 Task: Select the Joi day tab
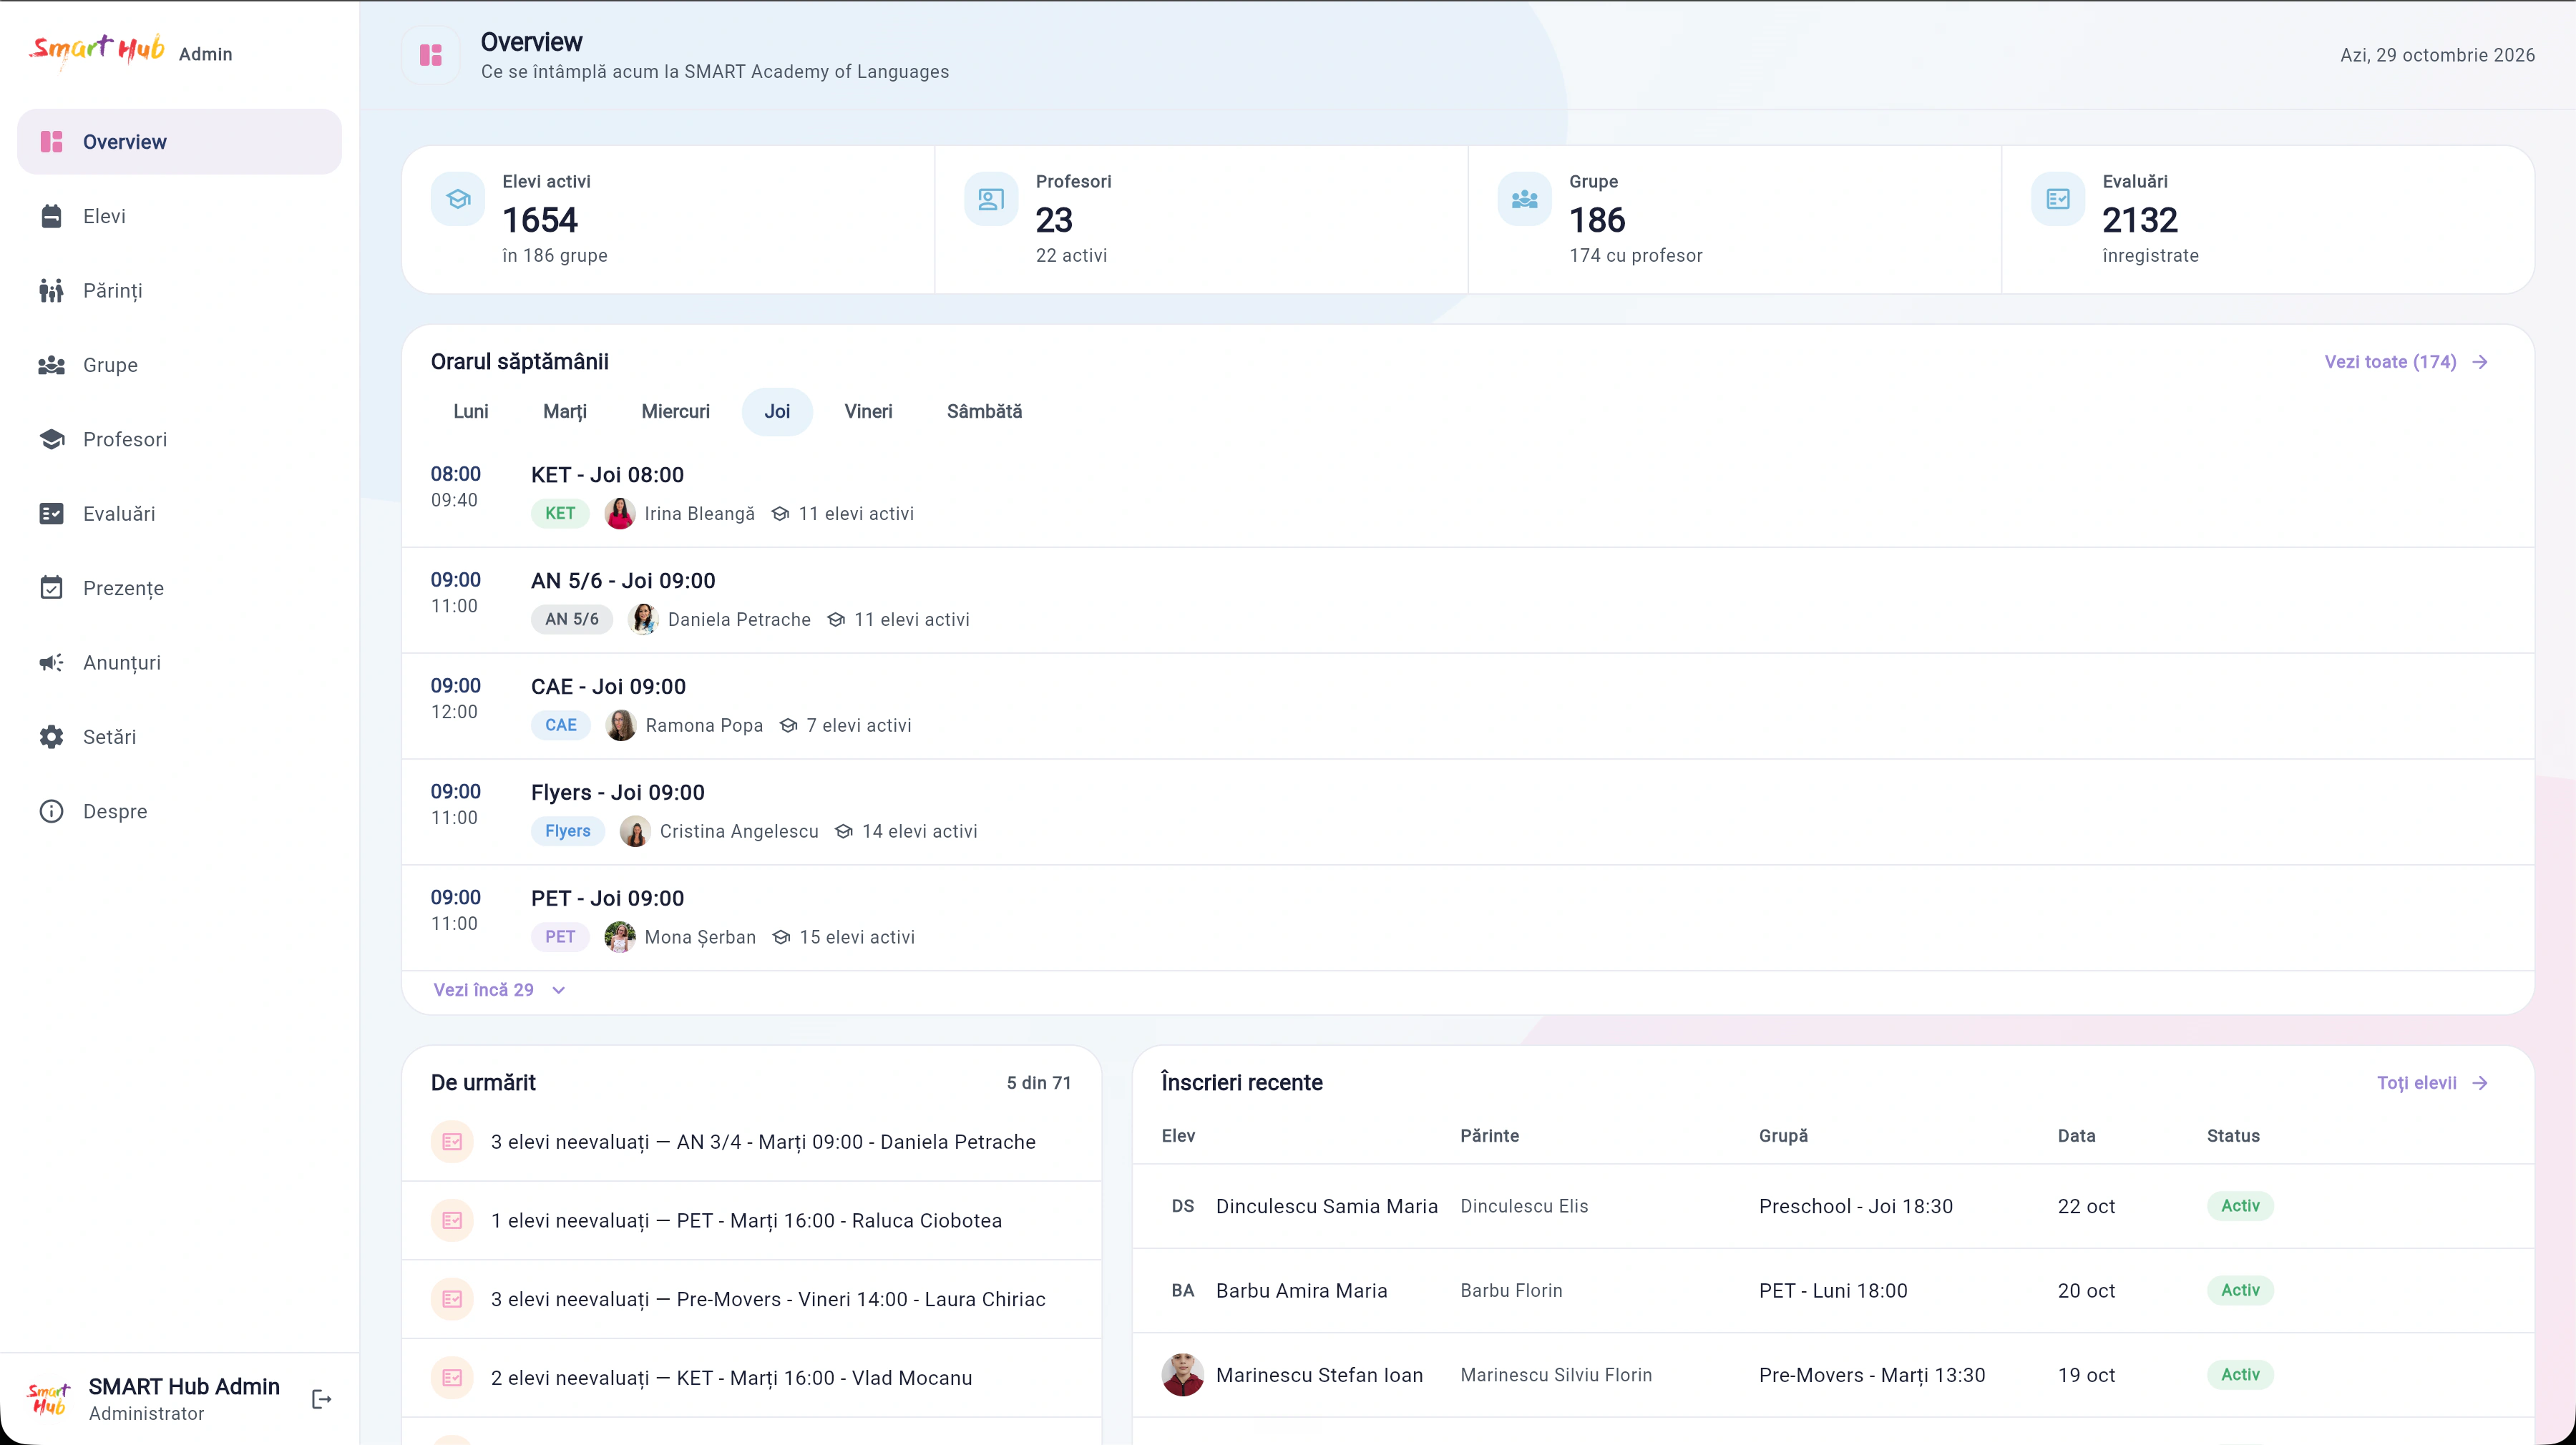click(x=777, y=412)
